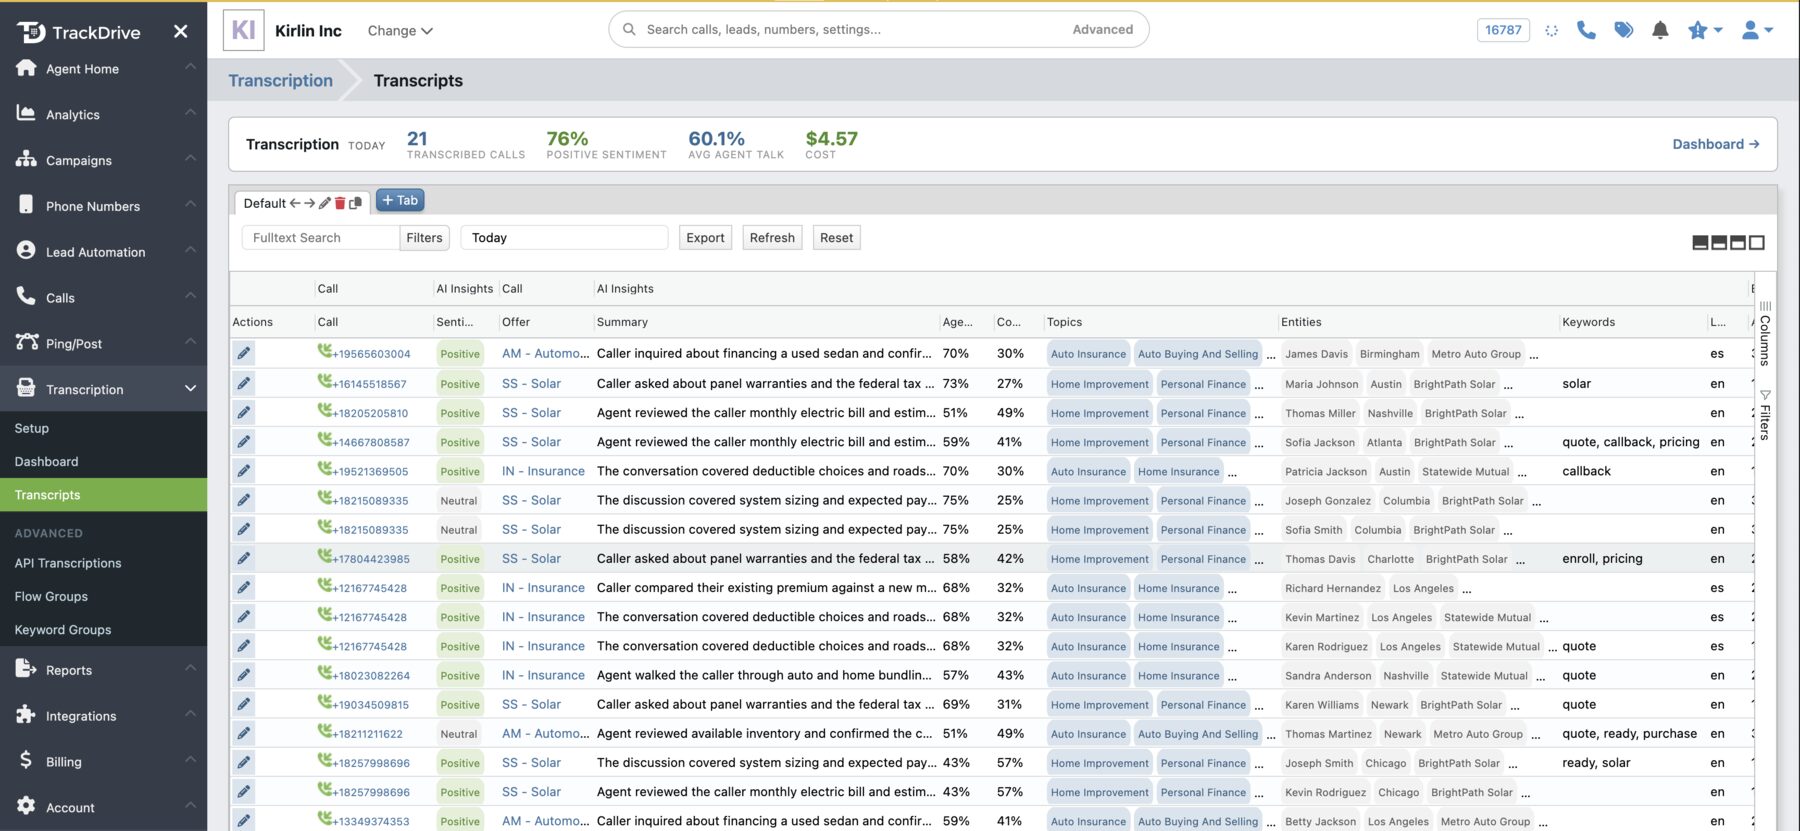Expand the Analytics menu
Screen dimensions: 1800x831
[103, 114]
